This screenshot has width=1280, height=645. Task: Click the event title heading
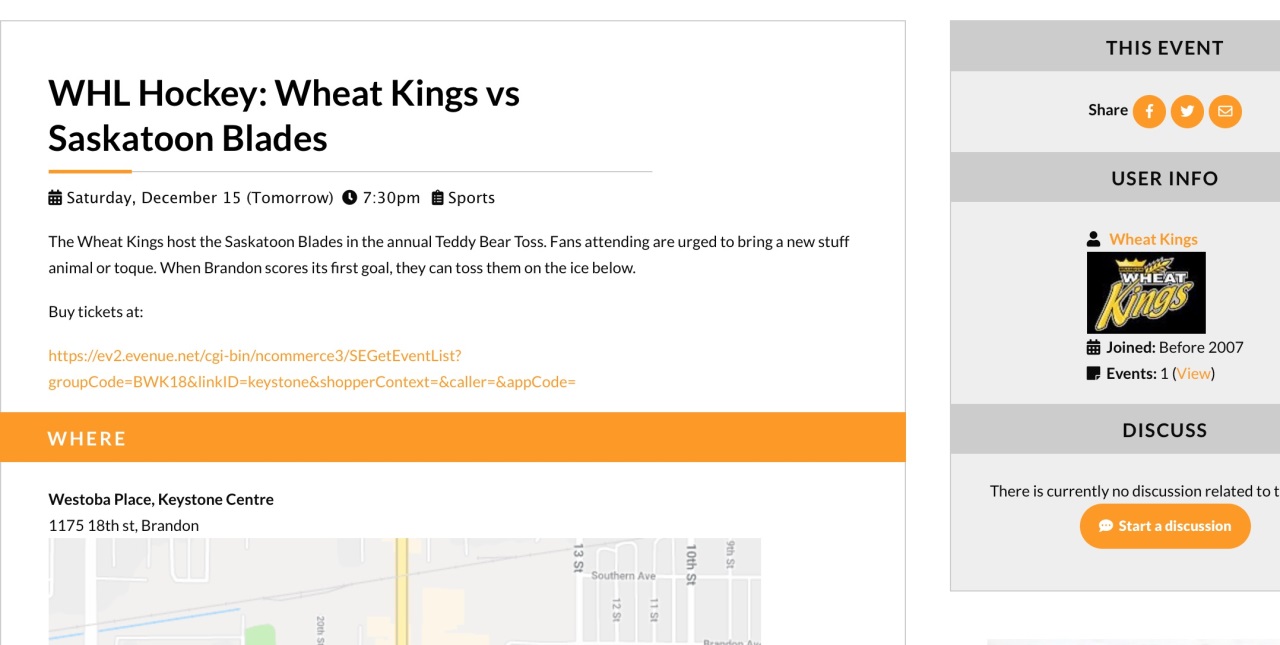284,115
